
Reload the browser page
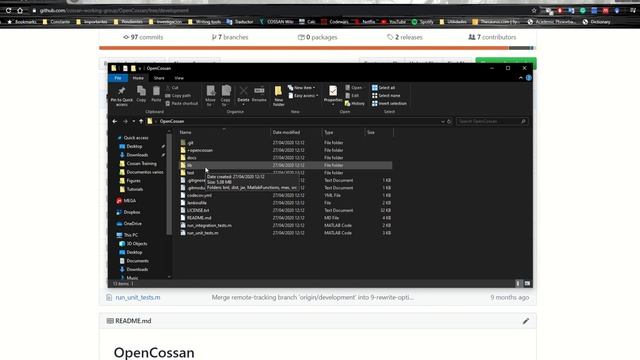(x=8, y=10)
